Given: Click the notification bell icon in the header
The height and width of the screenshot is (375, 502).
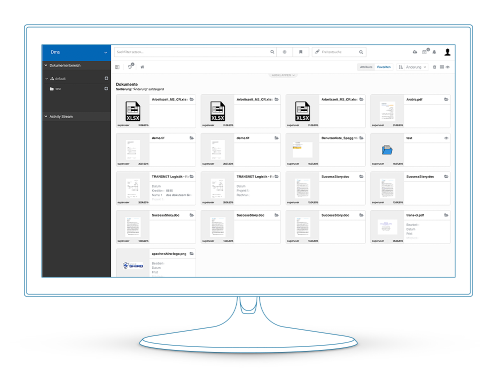Looking at the screenshot, I should (434, 52).
